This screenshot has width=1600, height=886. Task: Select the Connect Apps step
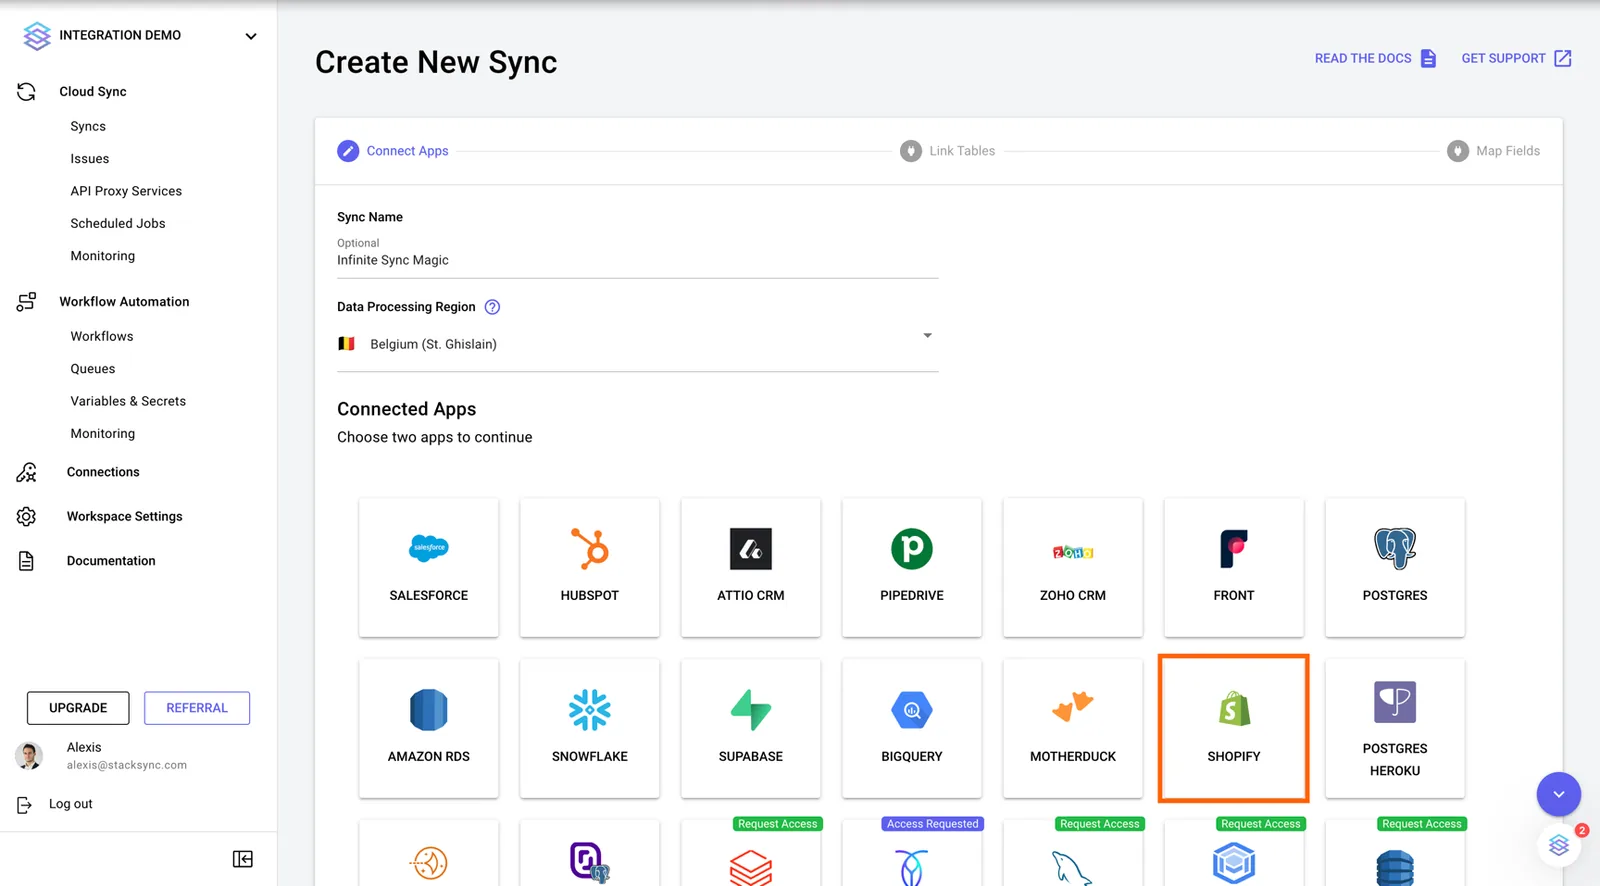(x=393, y=151)
